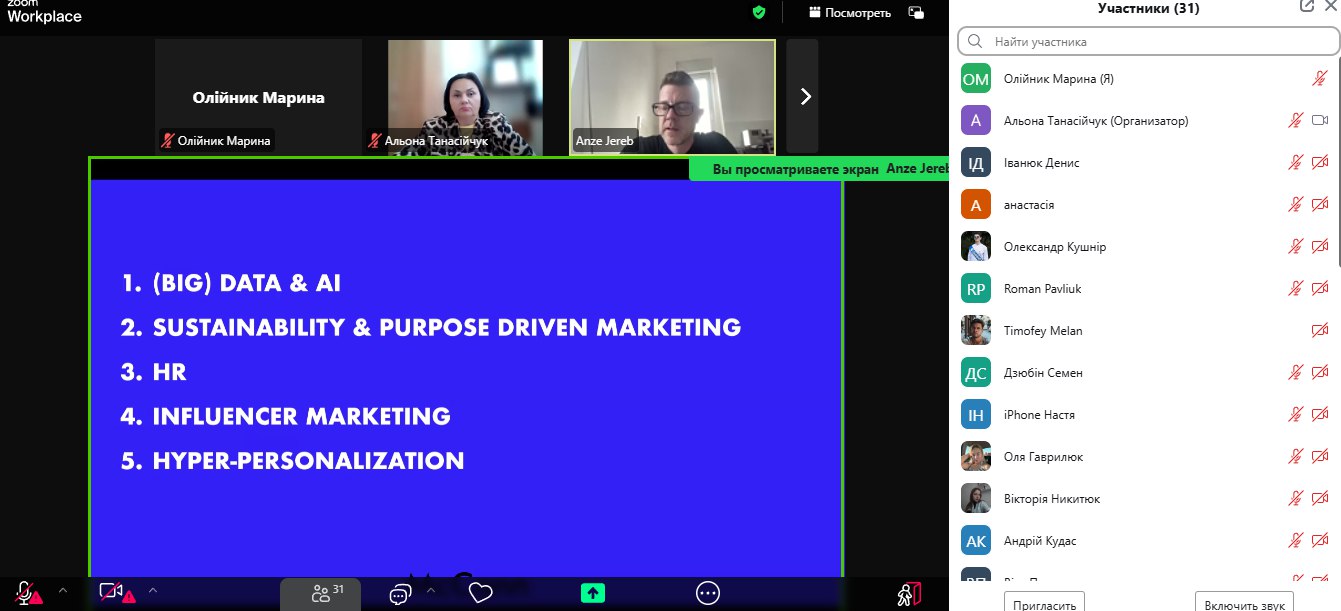1341x611 pixels.
Task: Click the green share screen icon
Action: [593, 593]
